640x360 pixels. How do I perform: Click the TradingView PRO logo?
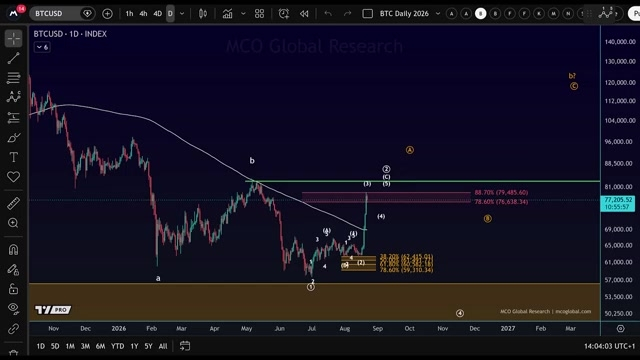coord(53,310)
